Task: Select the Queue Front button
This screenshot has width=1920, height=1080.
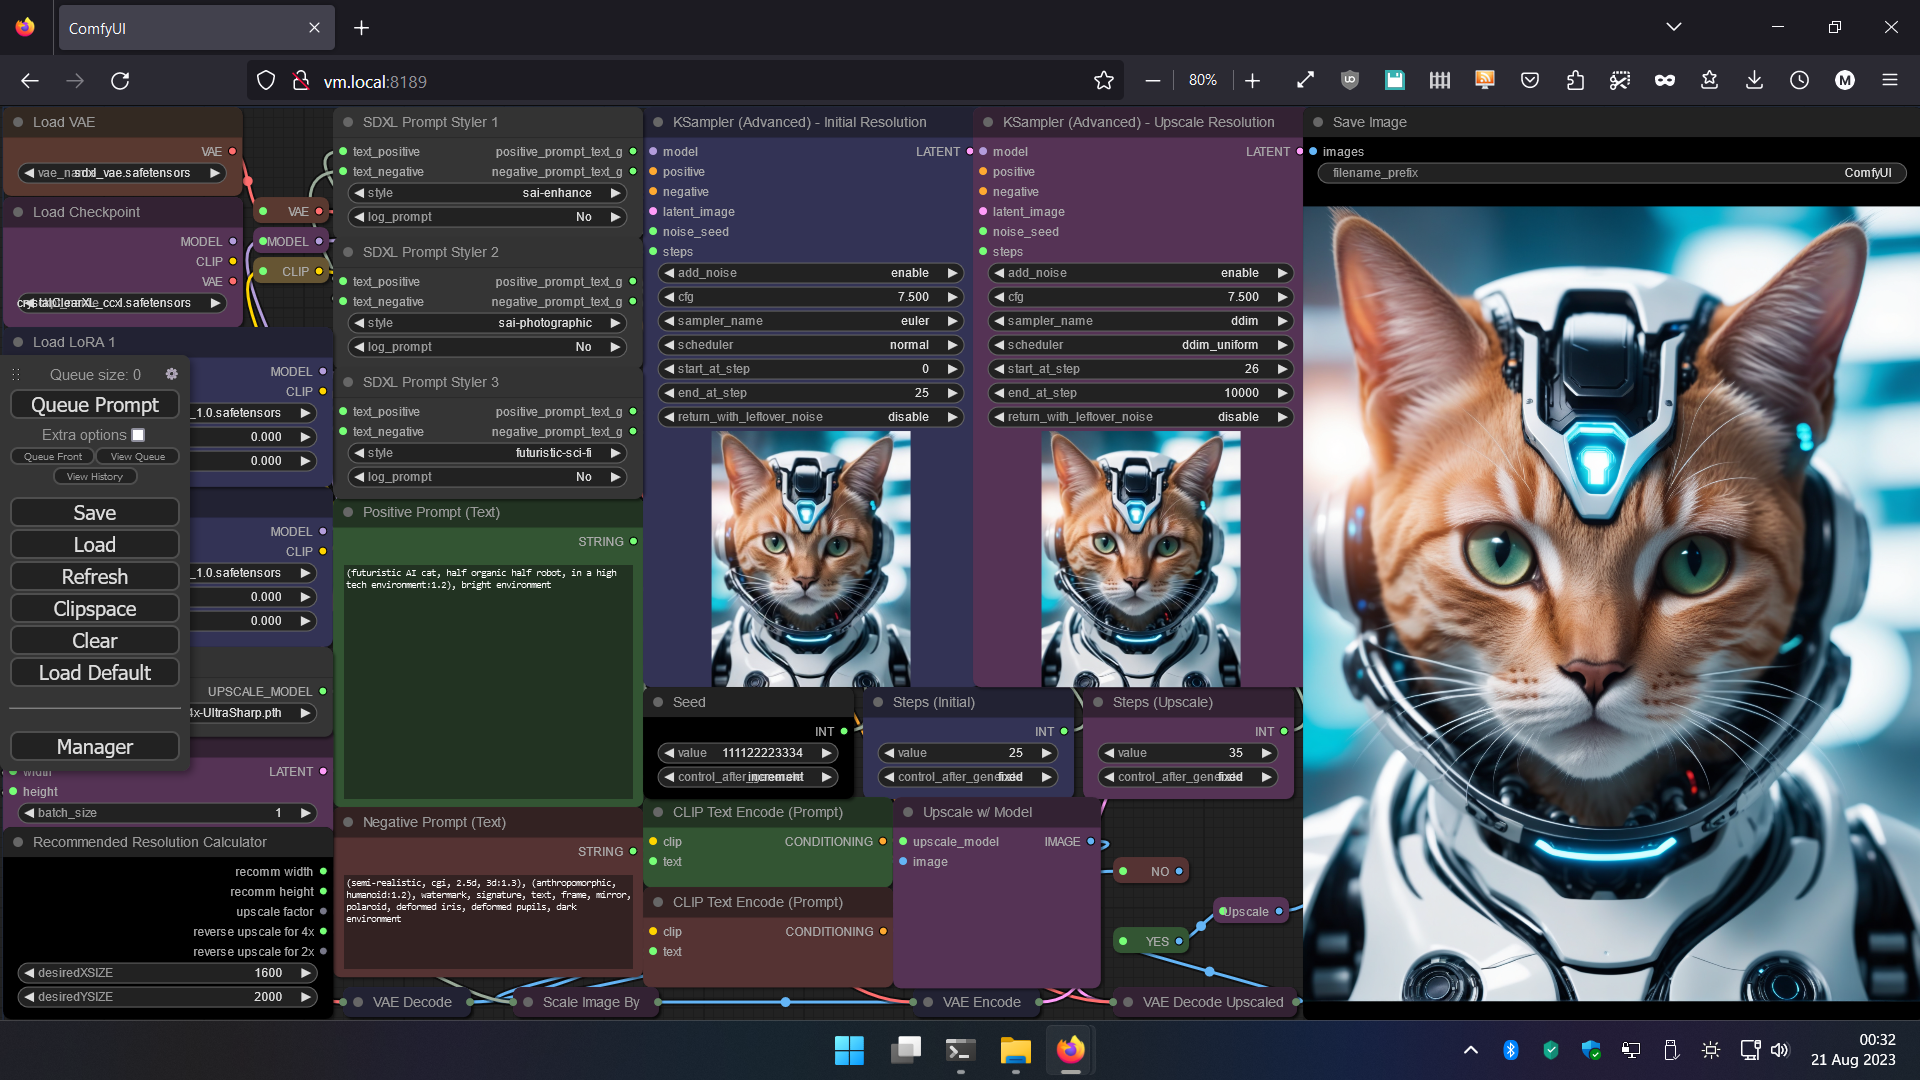Action: coord(53,456)
